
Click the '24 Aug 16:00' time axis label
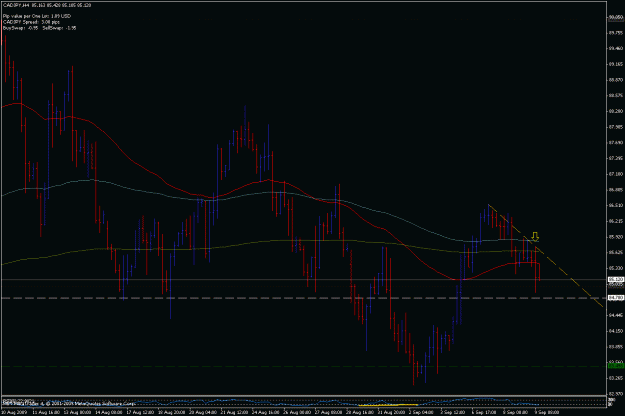[265, 412]
